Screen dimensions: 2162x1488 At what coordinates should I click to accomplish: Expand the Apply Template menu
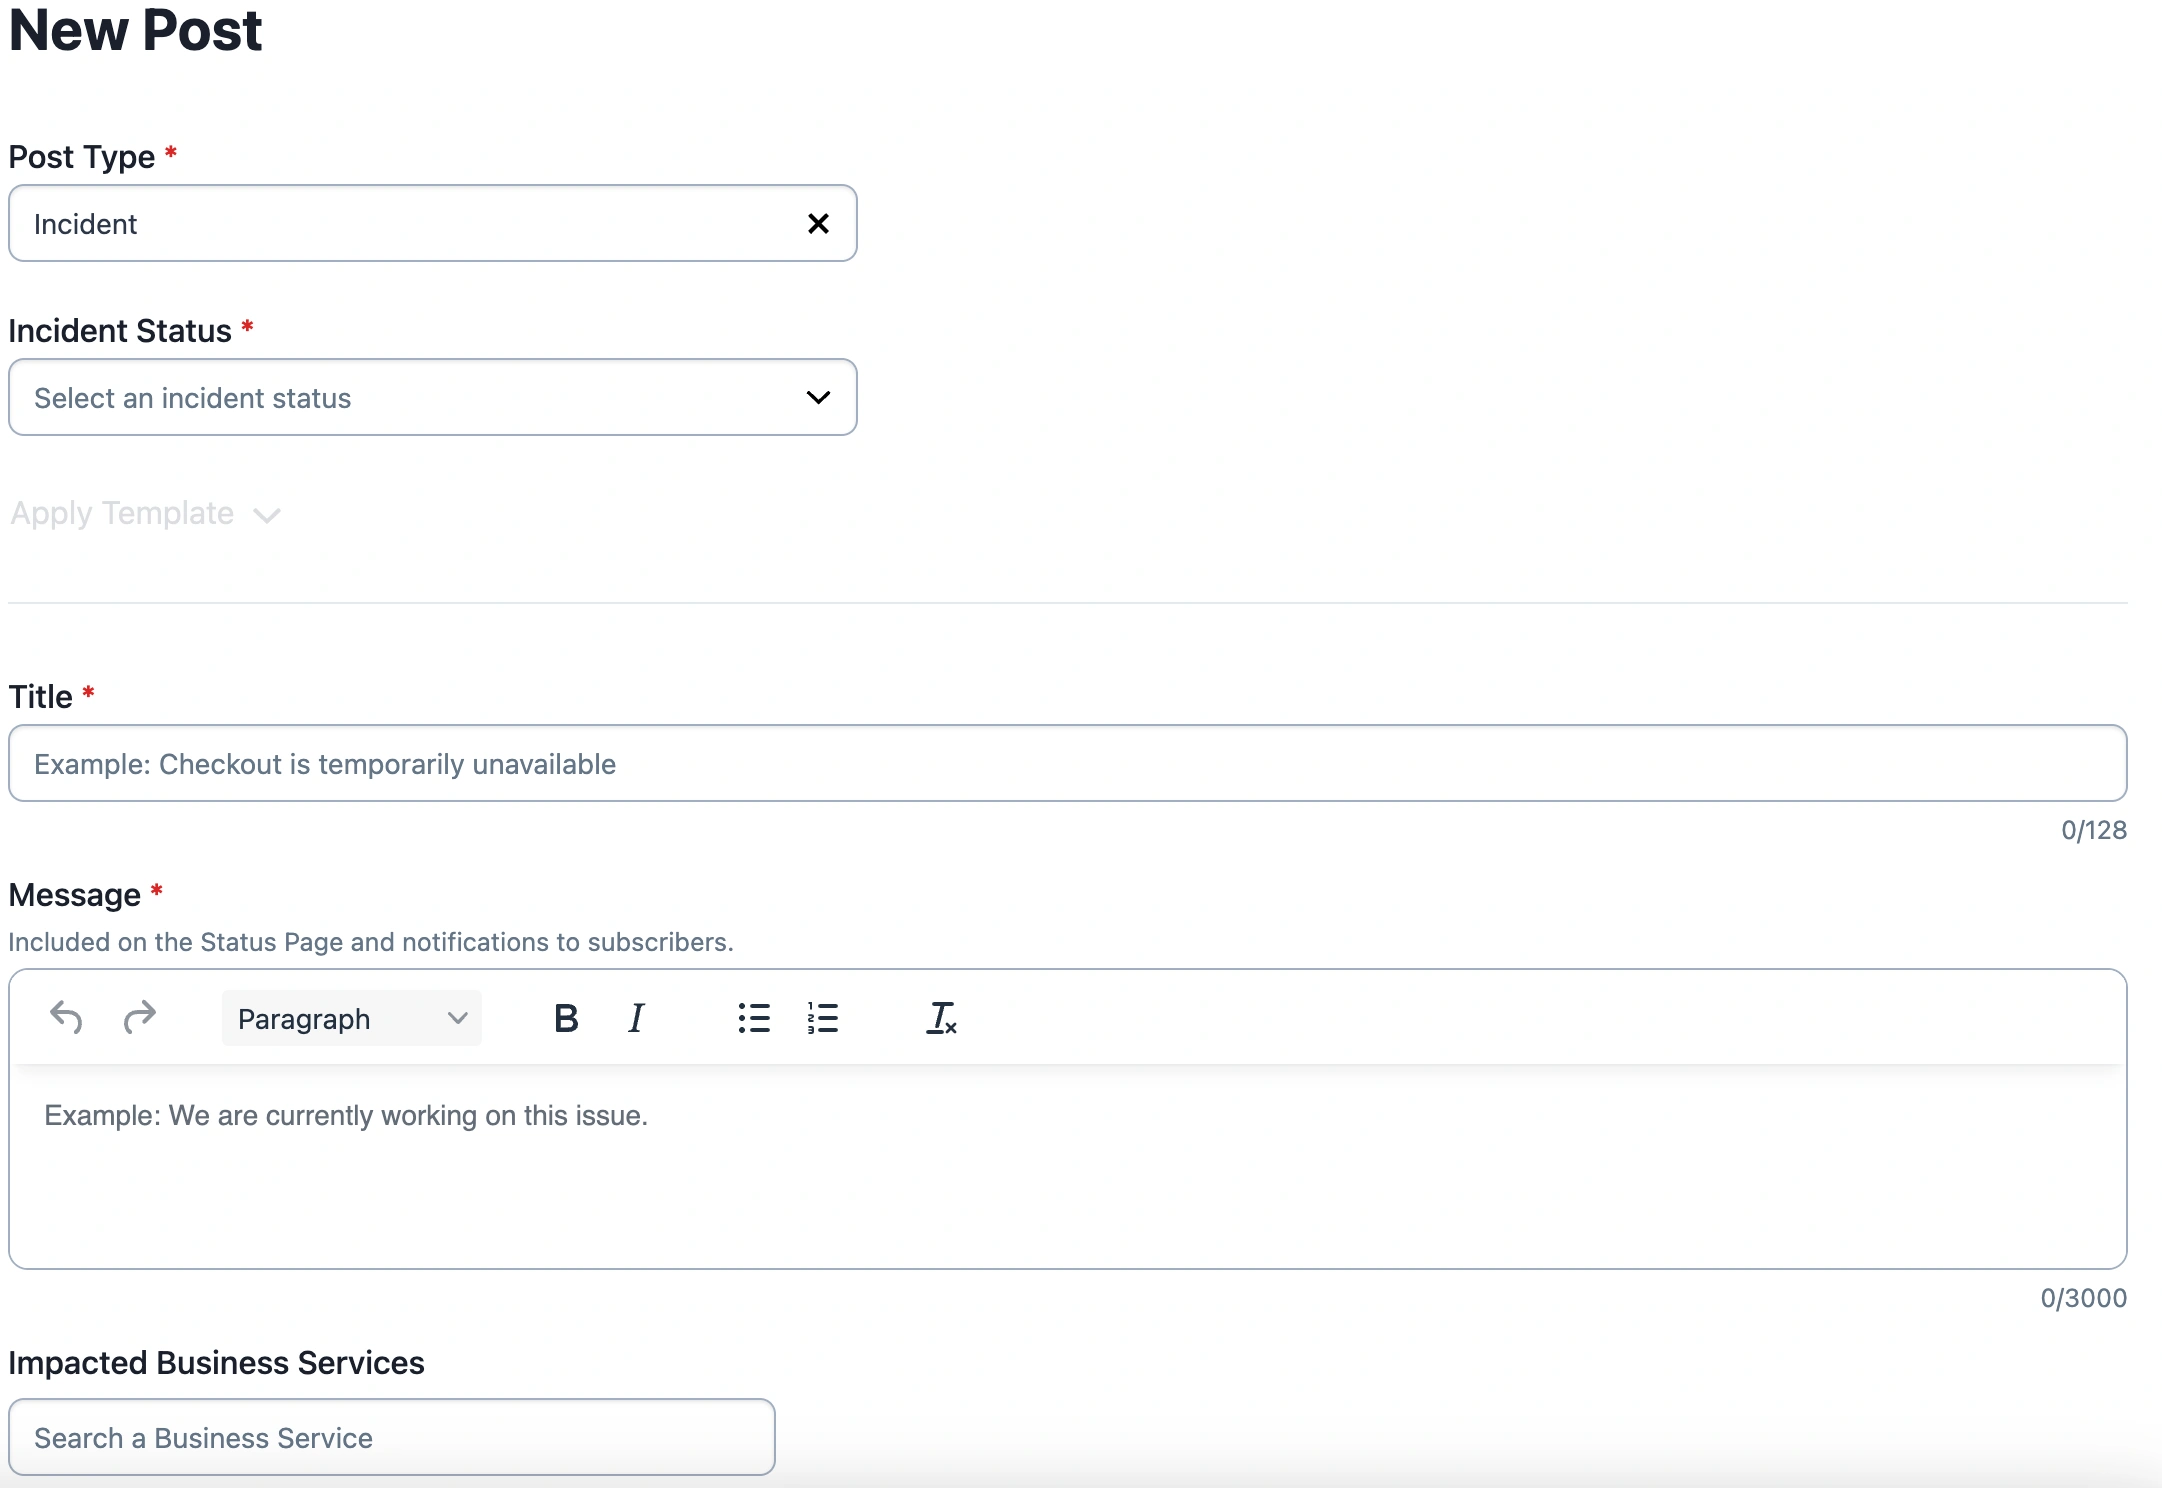(x=146, y=514)
